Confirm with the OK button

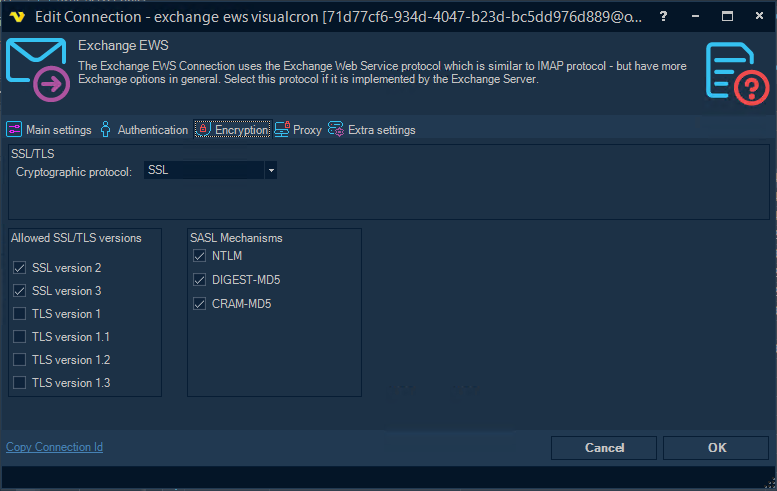[x=716, y=448]
